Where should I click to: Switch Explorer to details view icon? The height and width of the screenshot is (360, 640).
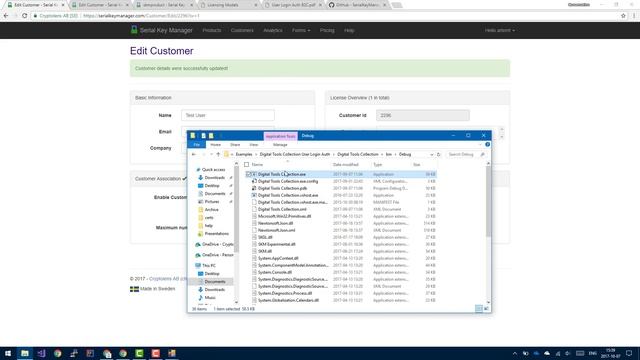479,309
